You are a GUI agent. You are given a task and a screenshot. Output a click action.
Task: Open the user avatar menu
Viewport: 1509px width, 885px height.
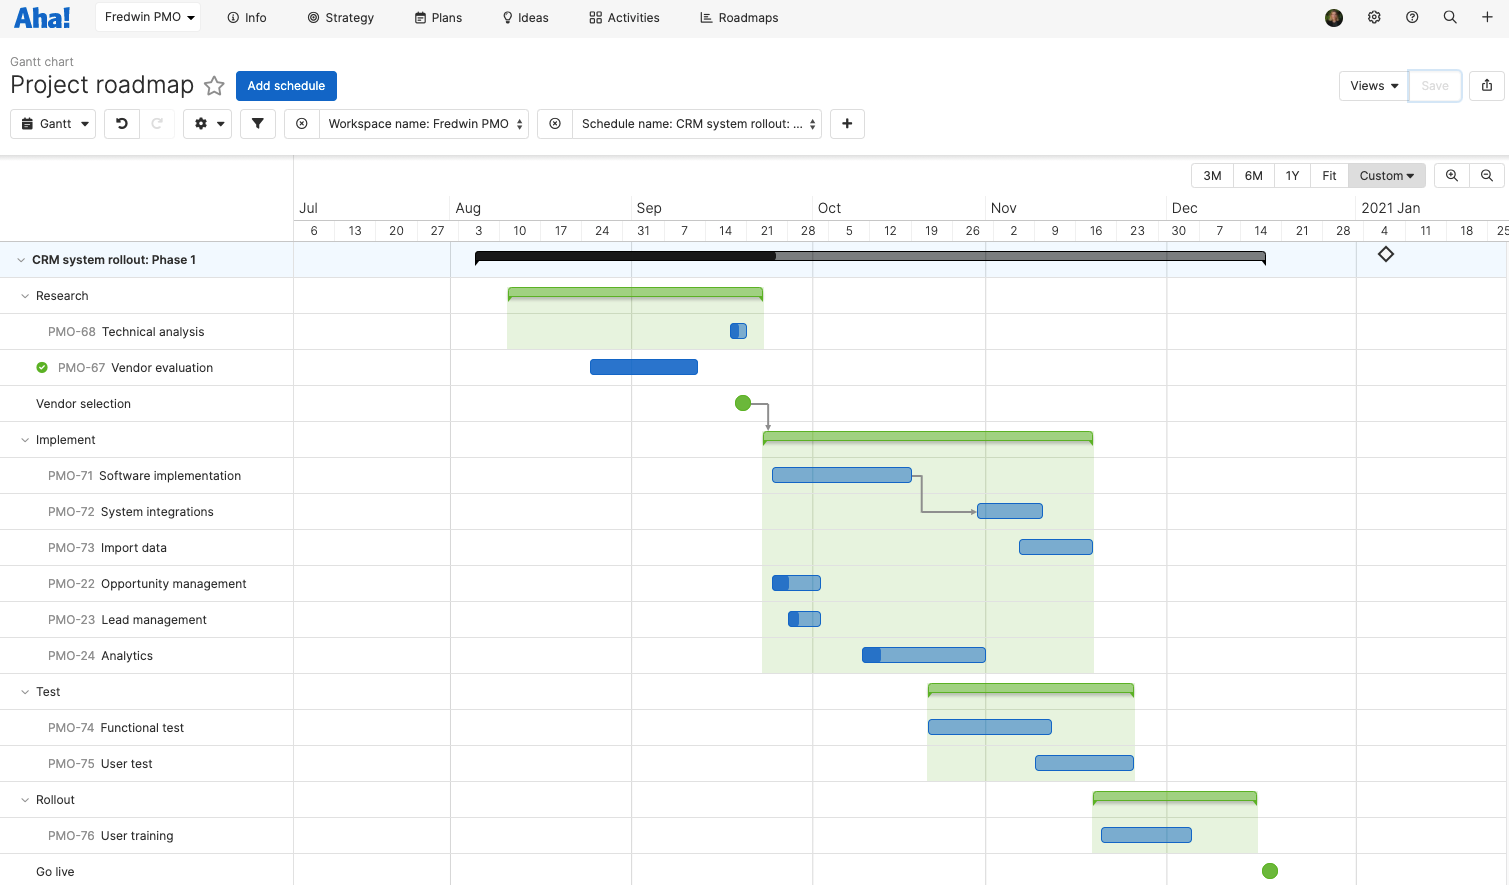click(x=1334, y=18)
